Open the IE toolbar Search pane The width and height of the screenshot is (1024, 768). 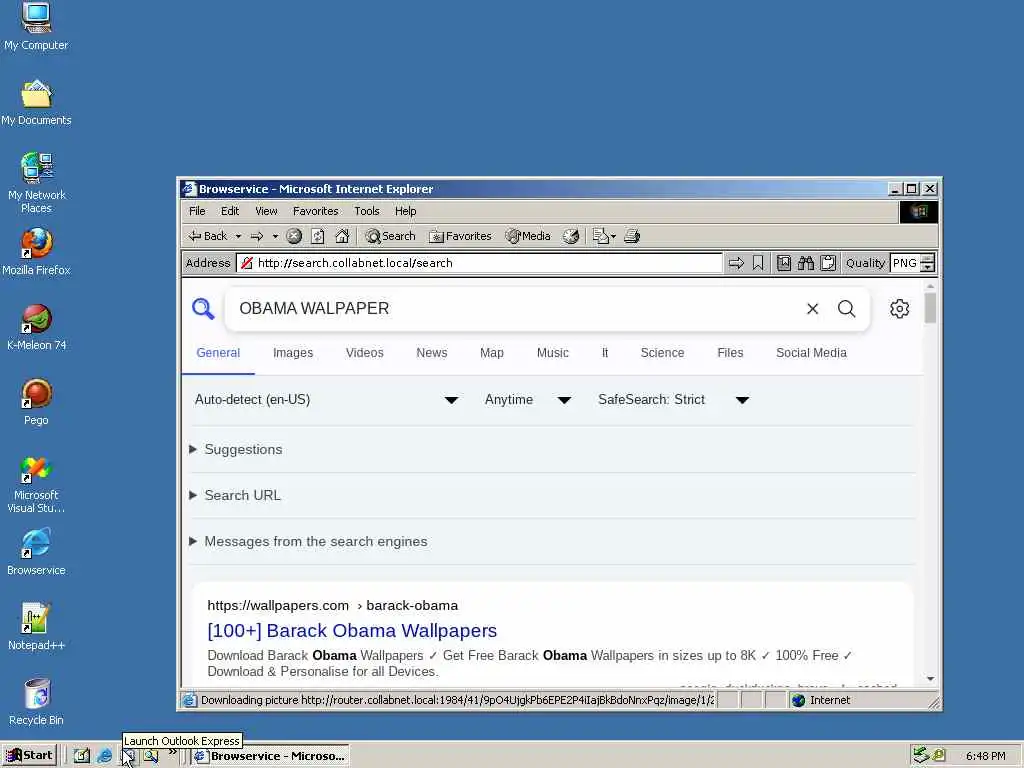(391, 236)
